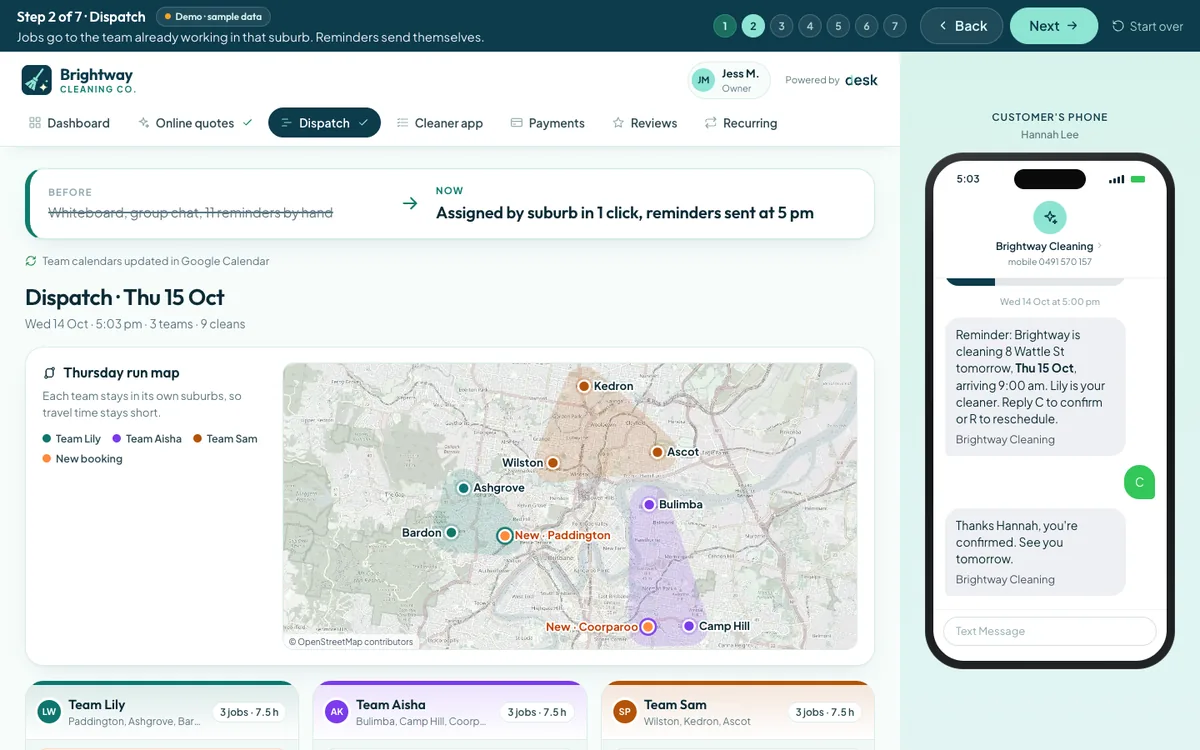
Task: Click Next to advance the demo
Action: click(1054, 26)
